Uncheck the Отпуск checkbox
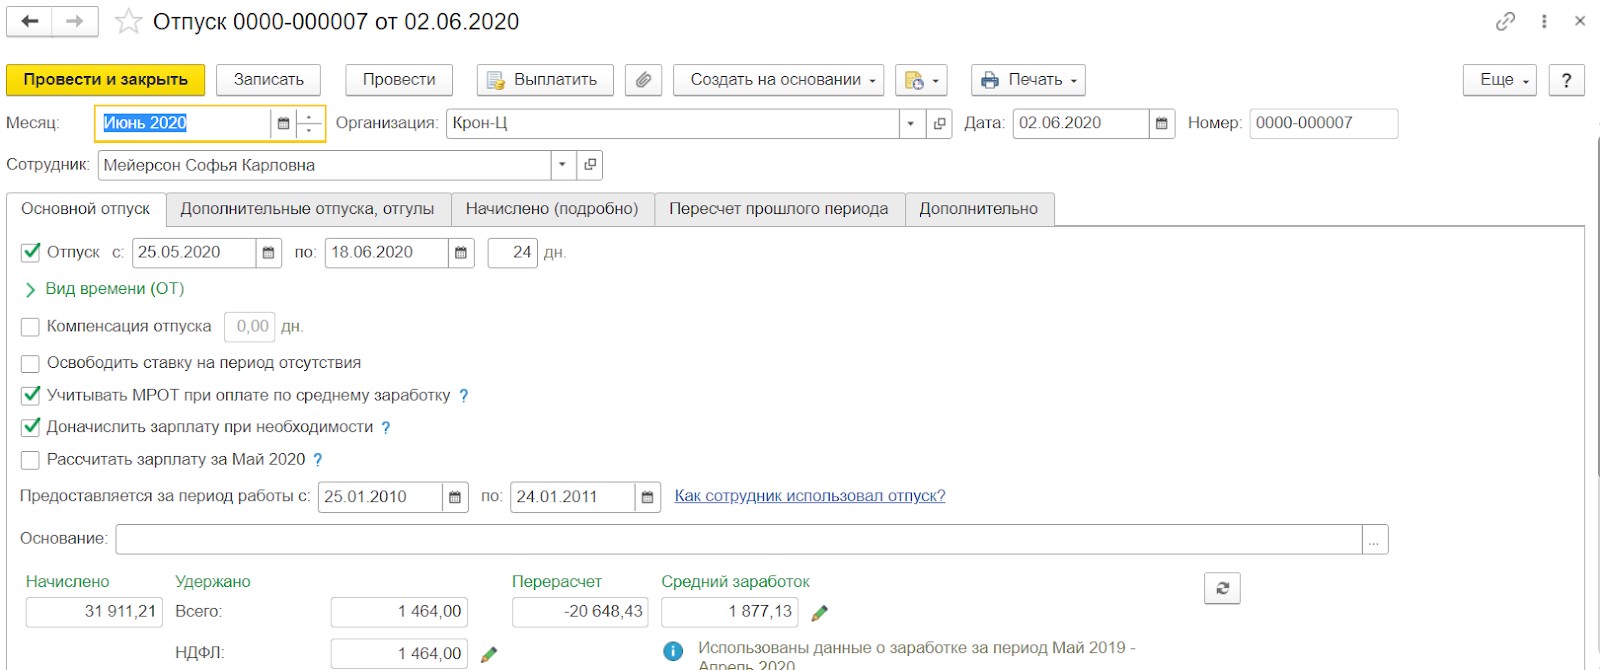The image size is (1600, 670). 31,252
